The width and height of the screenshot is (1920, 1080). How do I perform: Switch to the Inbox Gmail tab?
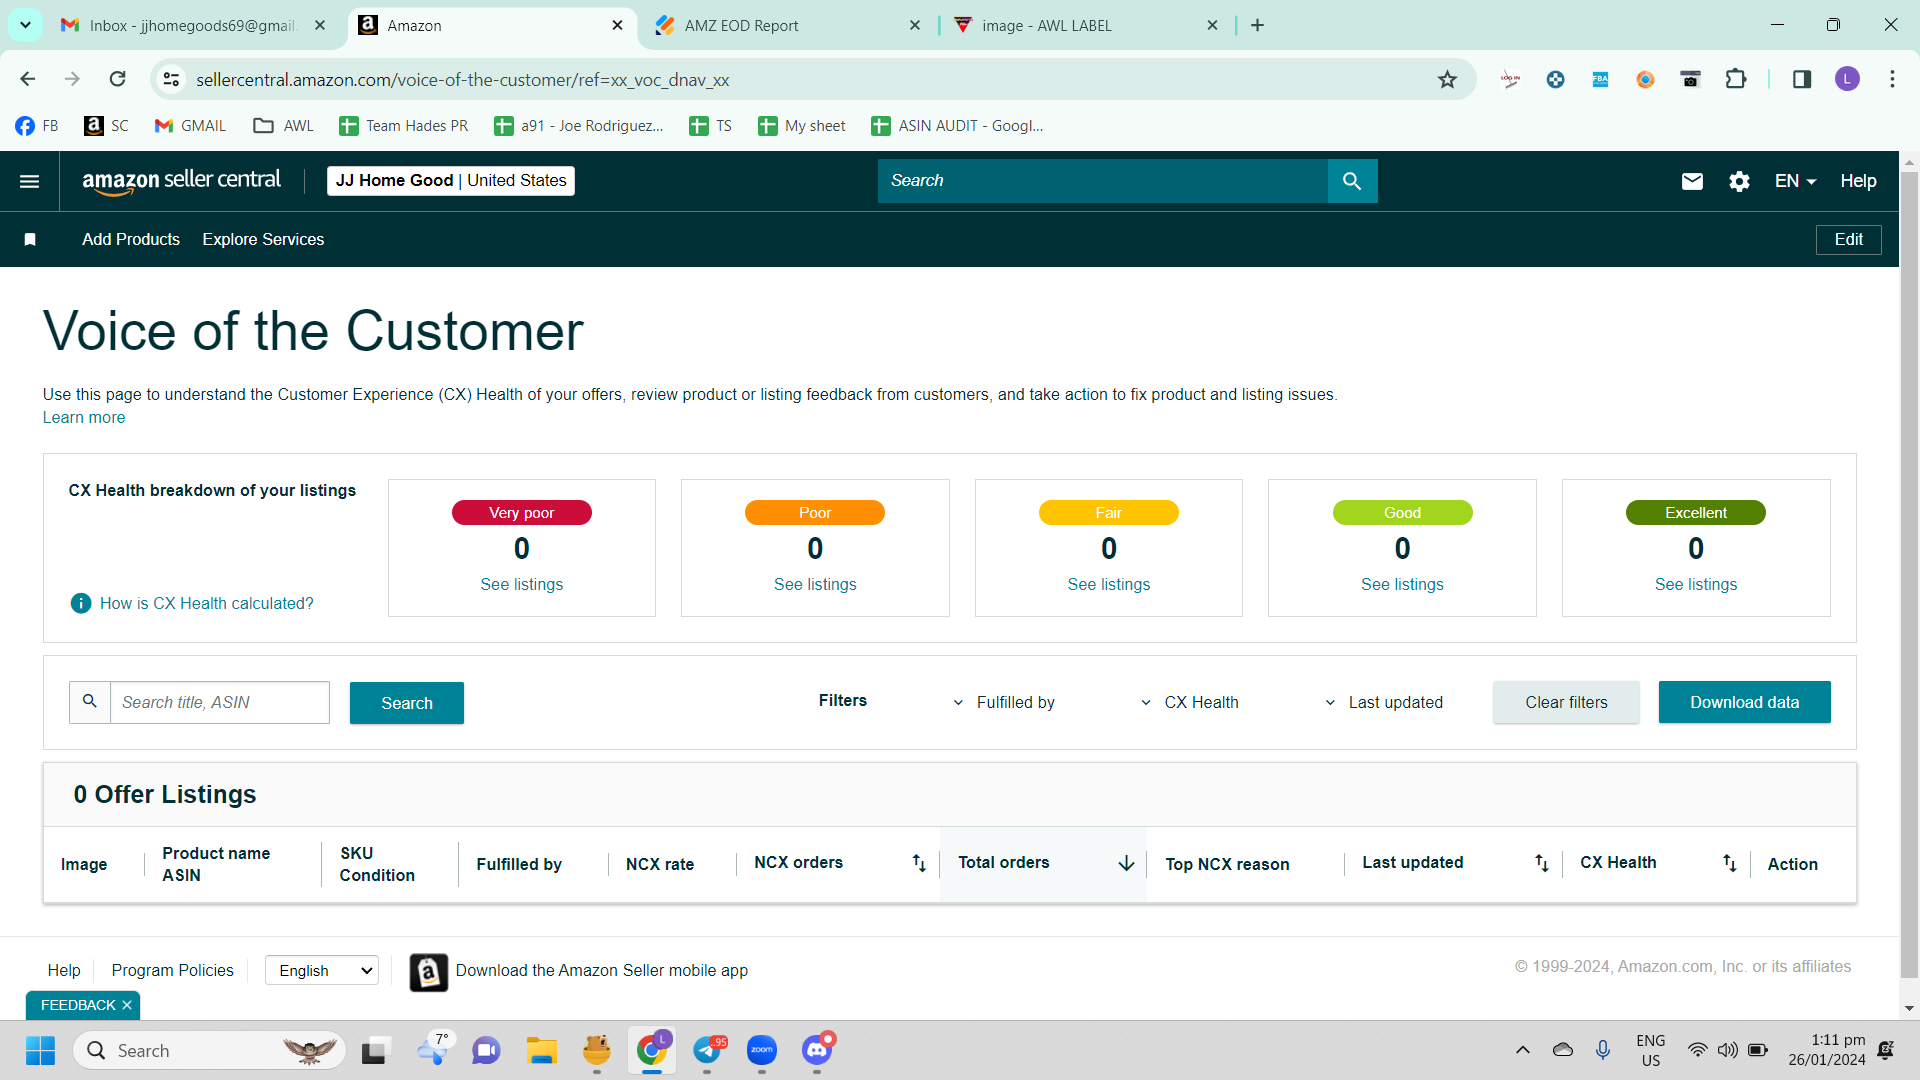[193, 26]
